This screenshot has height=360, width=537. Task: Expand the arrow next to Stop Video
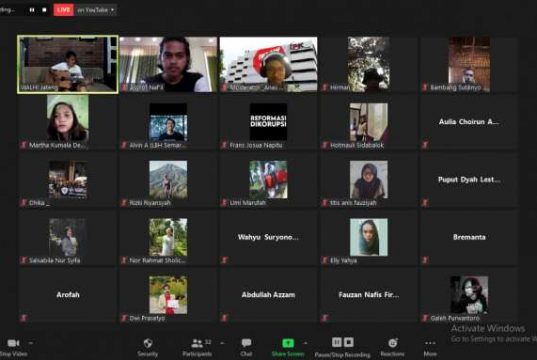click(x=30, y=343)
